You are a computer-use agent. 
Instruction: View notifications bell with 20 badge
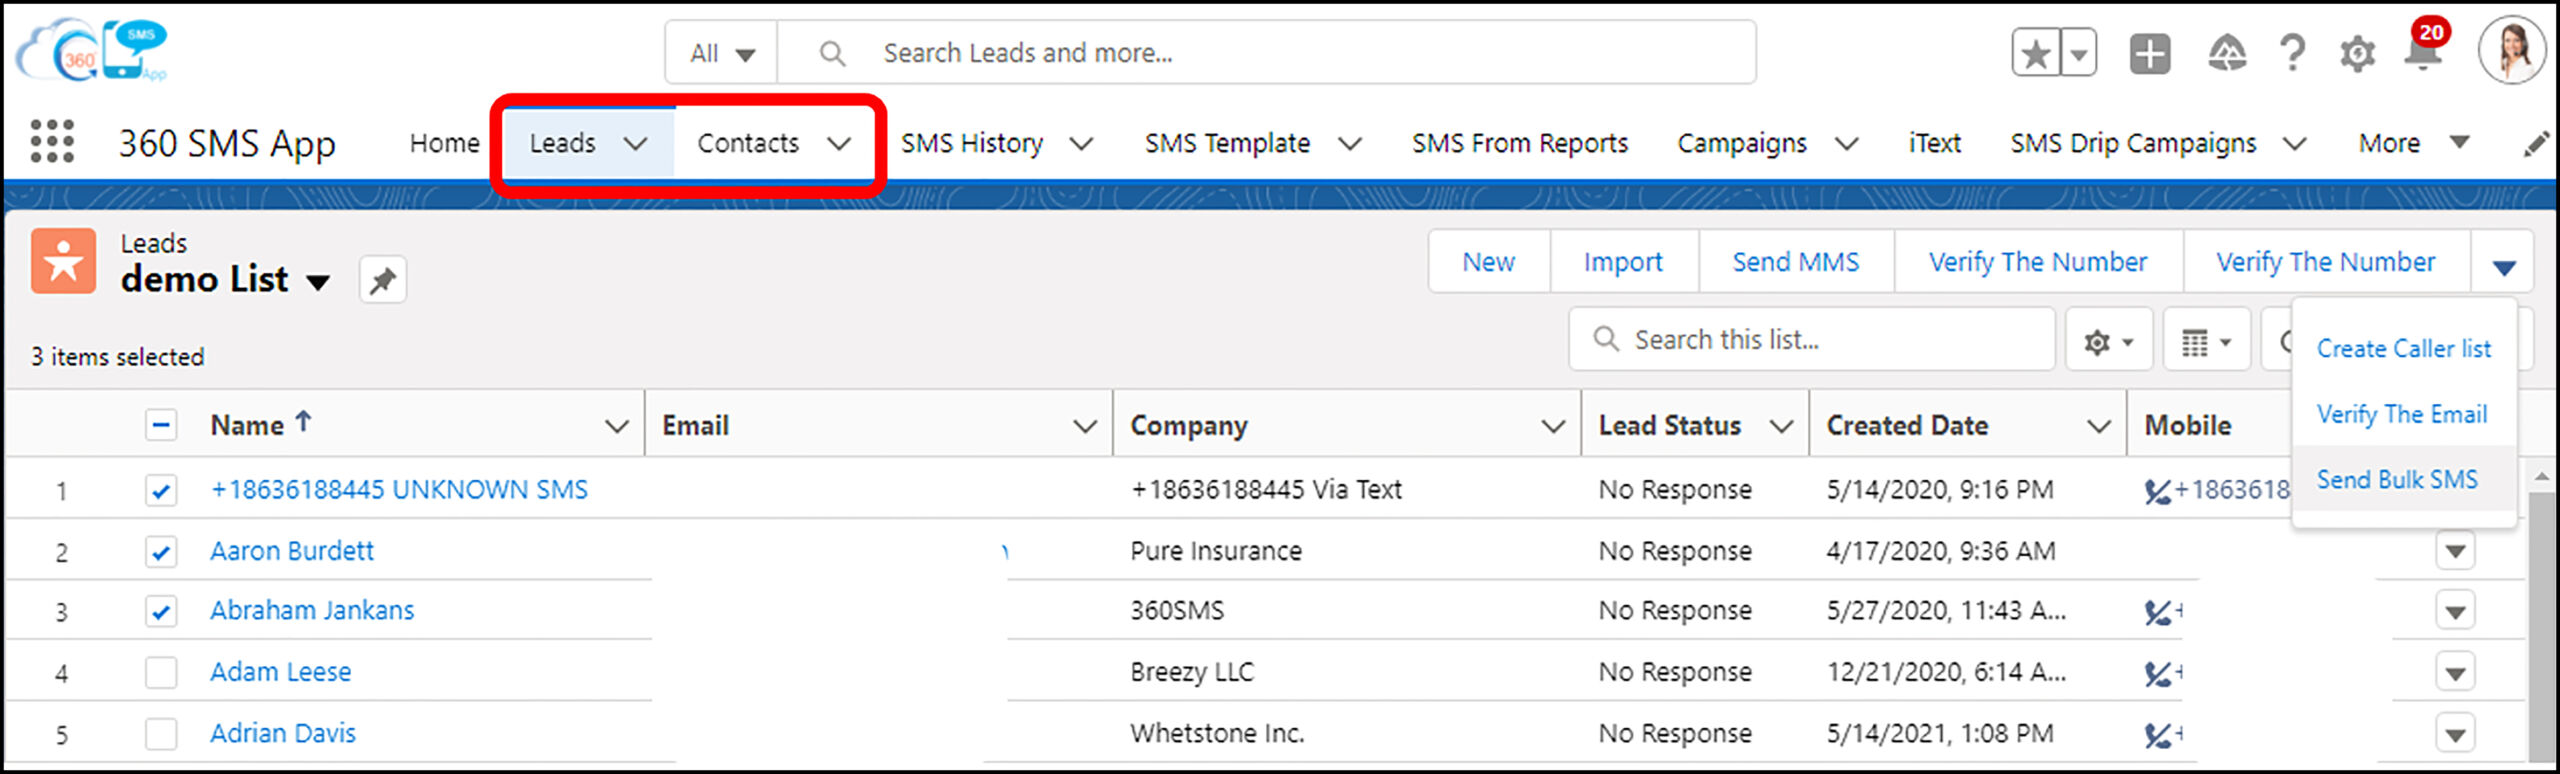[2424, 48]
